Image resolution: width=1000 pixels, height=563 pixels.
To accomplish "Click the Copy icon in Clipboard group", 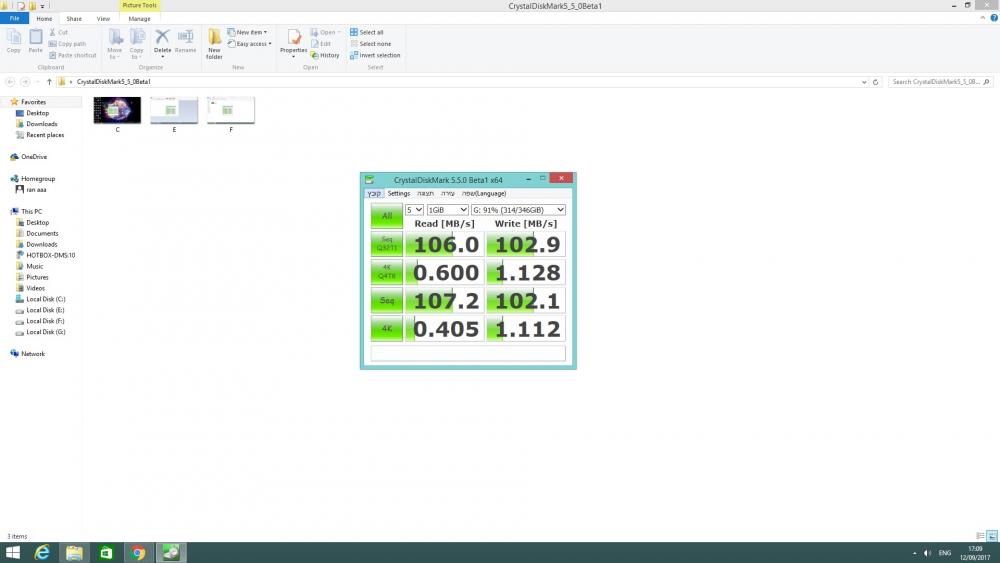I will [13, 41].
